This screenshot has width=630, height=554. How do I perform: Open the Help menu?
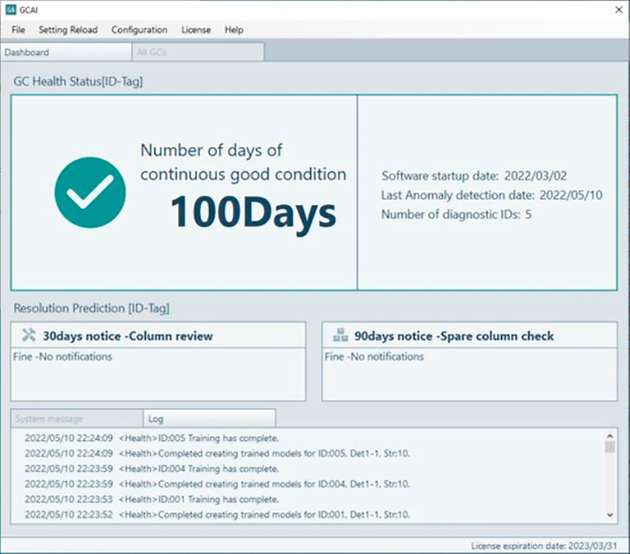coord(234,30)
